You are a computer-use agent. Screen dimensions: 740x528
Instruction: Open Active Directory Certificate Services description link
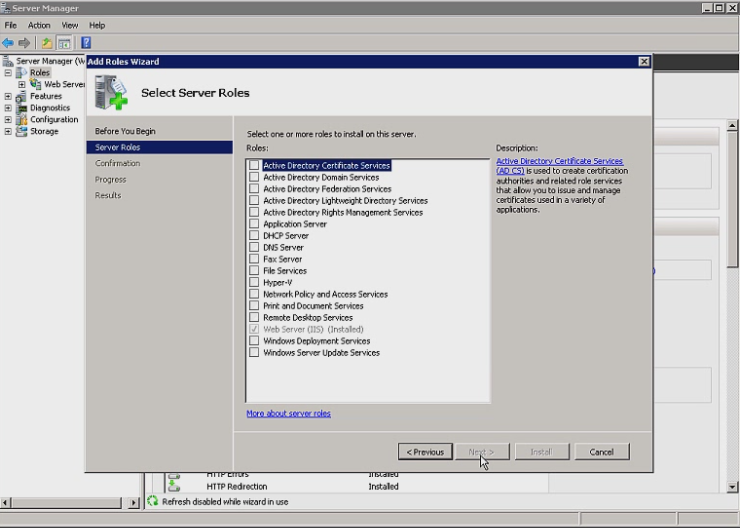[559, 166]
